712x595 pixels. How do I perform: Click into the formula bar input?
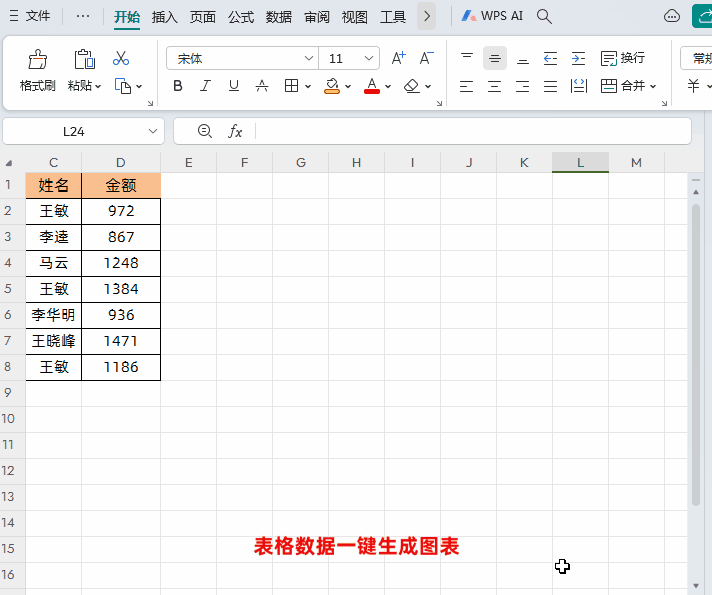(472, 131)
